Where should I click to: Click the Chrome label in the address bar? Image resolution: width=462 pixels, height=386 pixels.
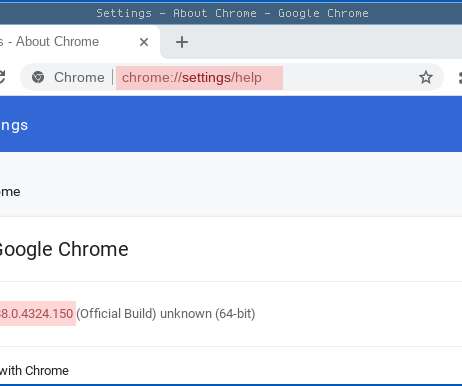tap(79, 77)
